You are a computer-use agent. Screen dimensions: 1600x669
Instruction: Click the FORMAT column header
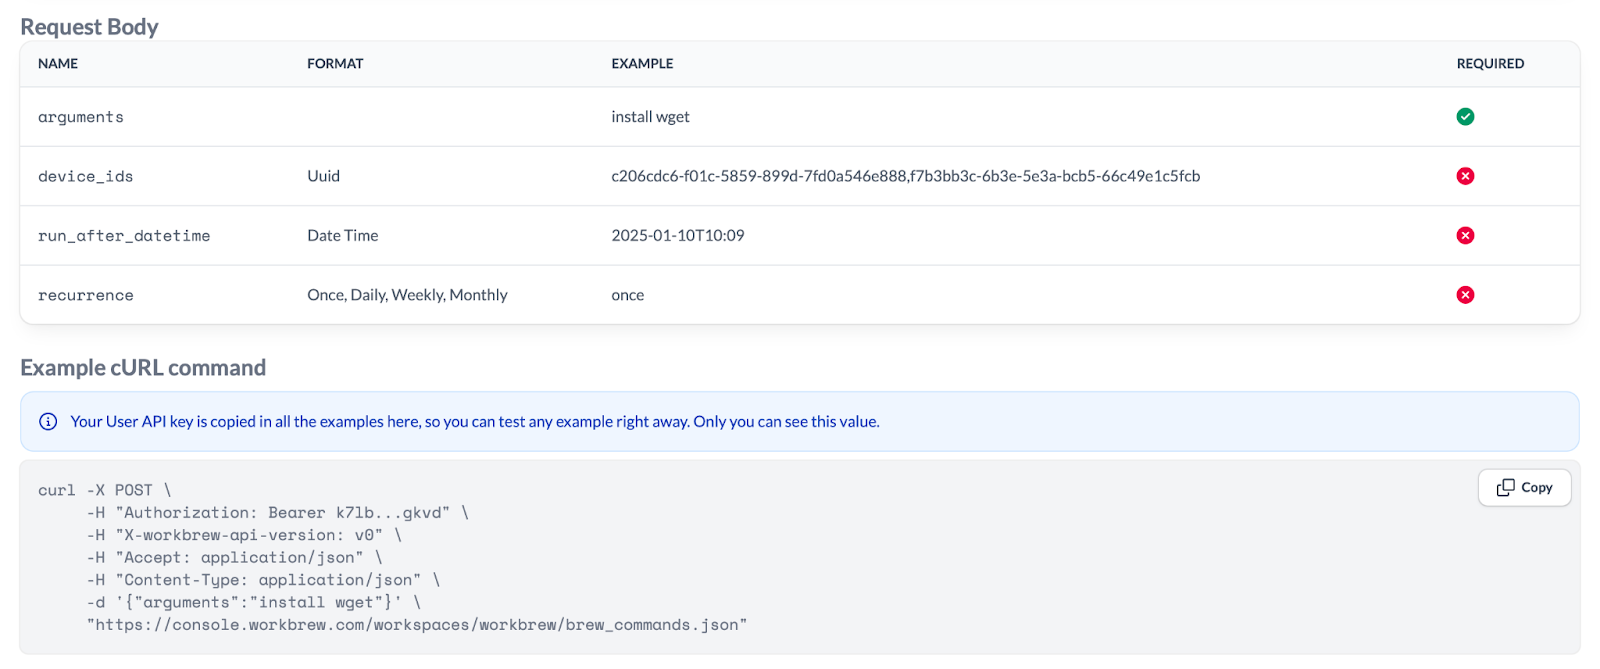tap(335, 64)
